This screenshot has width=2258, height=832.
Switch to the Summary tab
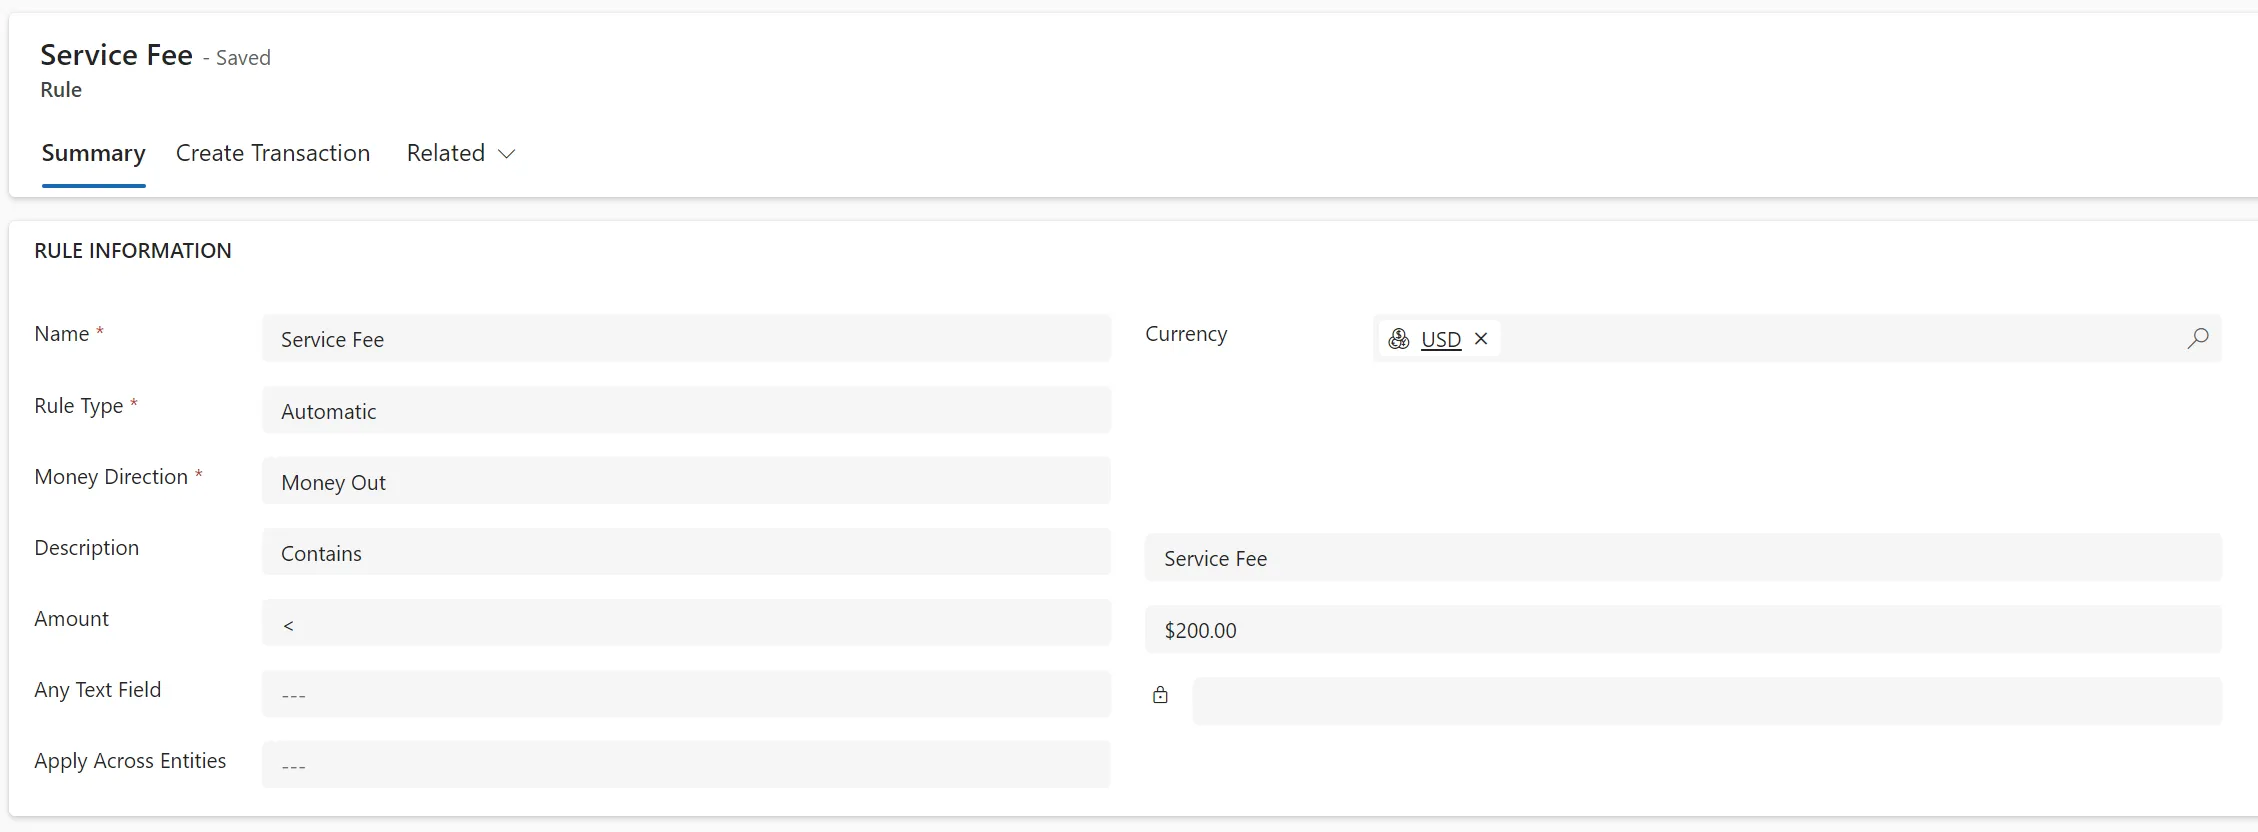tap(94, 153)
